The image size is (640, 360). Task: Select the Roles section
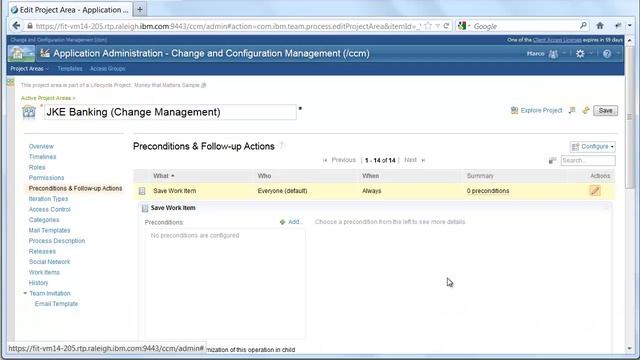click(x=37, y=167)
